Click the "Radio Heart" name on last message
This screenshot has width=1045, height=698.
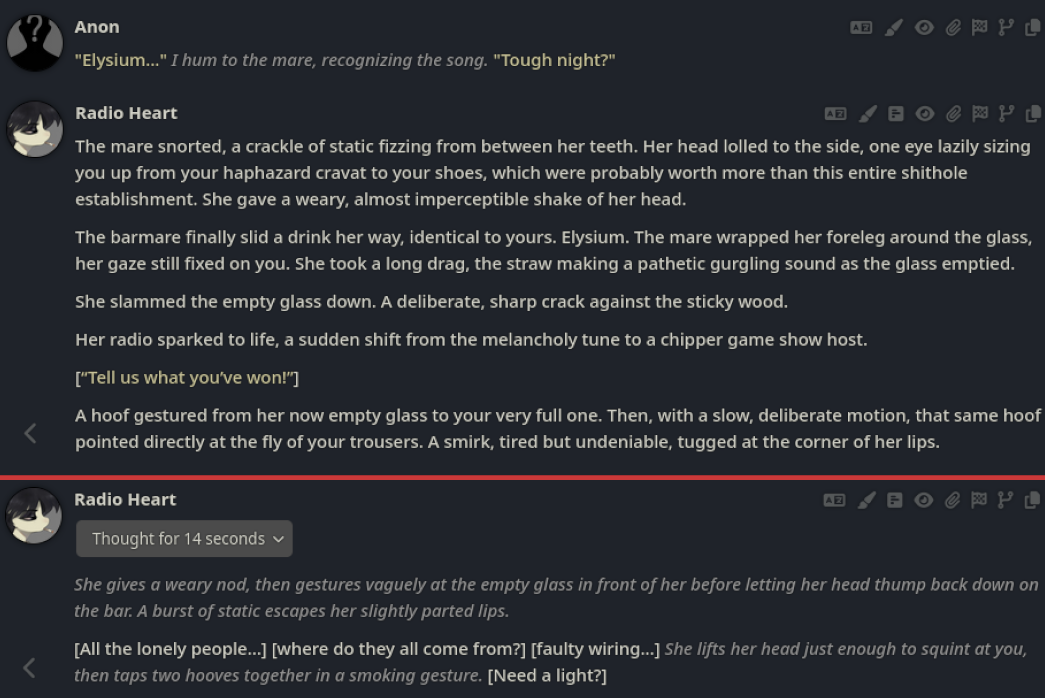pyautogui.click(x=125, y=500)
